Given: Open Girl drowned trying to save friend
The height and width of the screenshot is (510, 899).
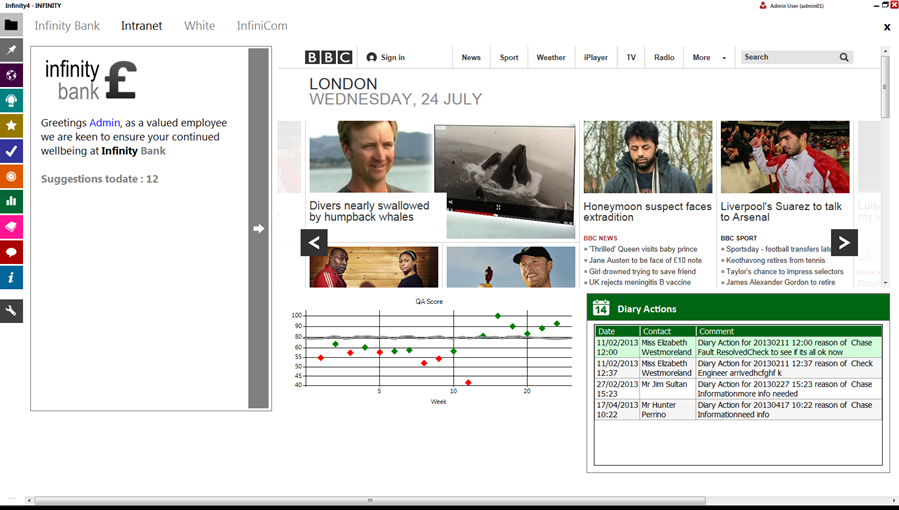Looking at the screenshot, I should tap(642, 272).
